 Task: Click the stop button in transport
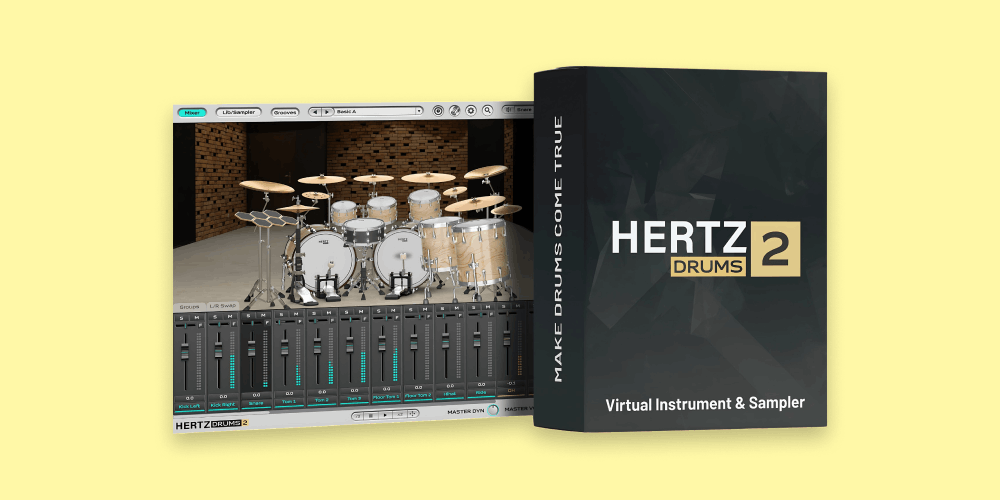[x=371, y=415]
